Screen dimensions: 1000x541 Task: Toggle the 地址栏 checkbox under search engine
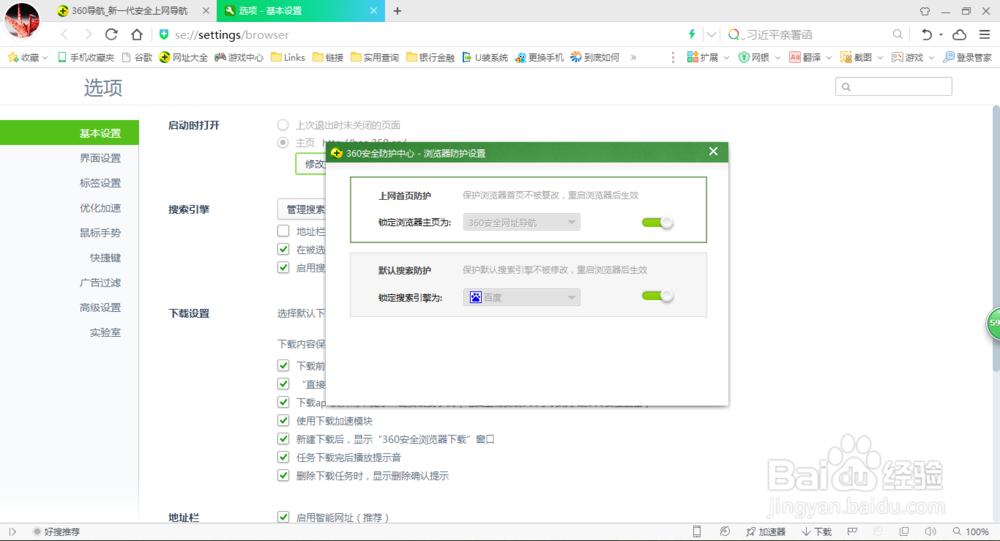click(283, 231)
